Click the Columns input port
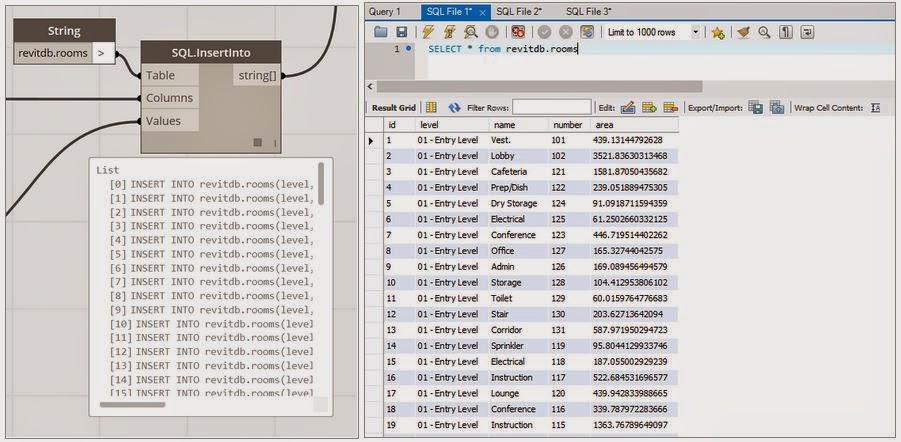Image resolution: width=901 pixels, height=442 pixels. pos(170,98)
